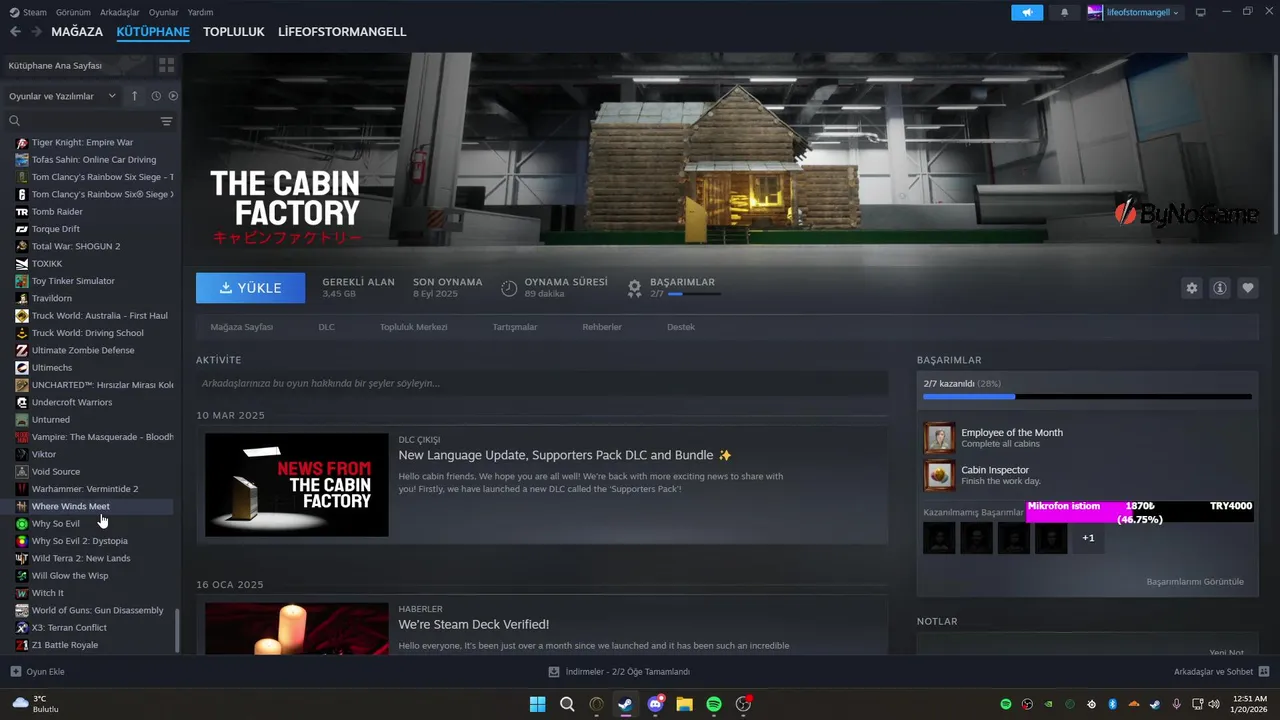Expand the Oyunlar ve Yazılımlar dropdown
Screen dimensions: 1280x720
[63, 96]
